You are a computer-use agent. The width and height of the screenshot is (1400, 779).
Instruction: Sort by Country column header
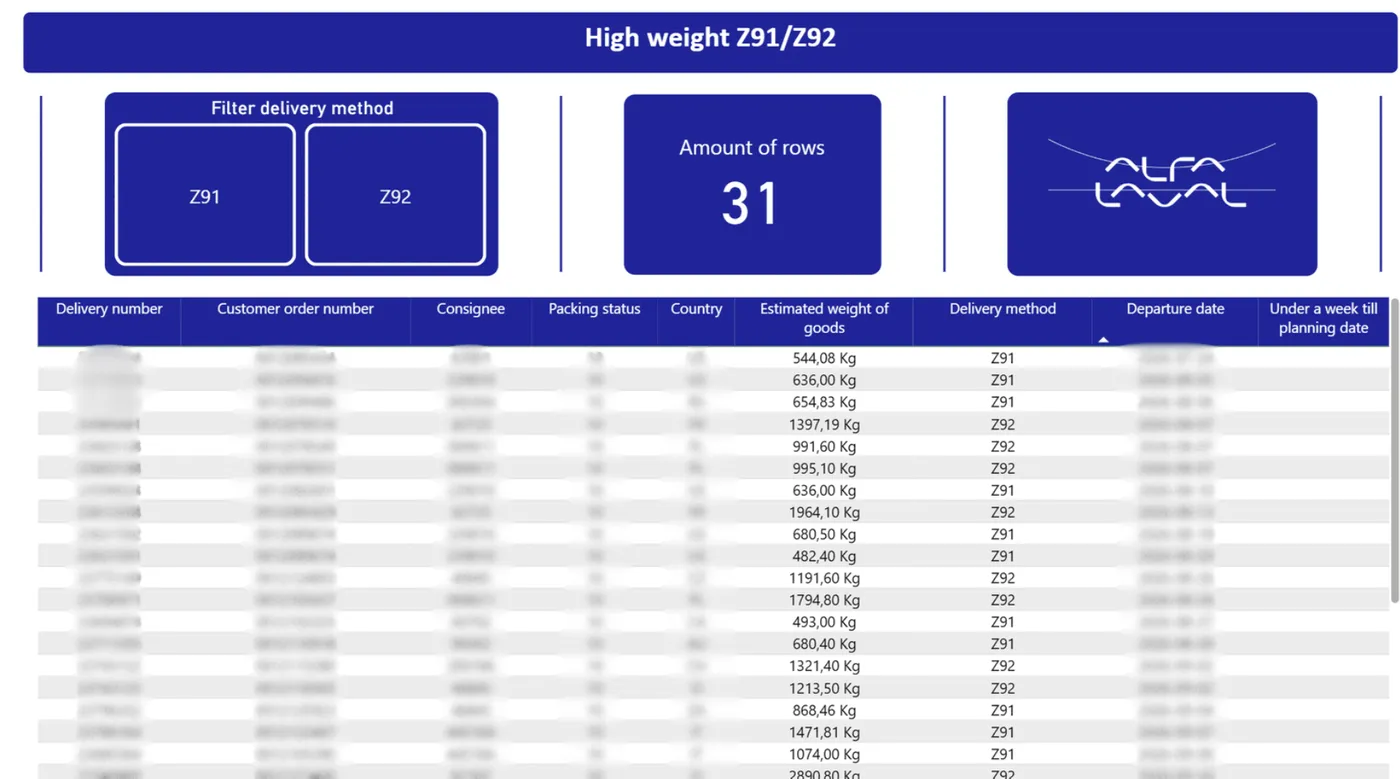point(696,321)
